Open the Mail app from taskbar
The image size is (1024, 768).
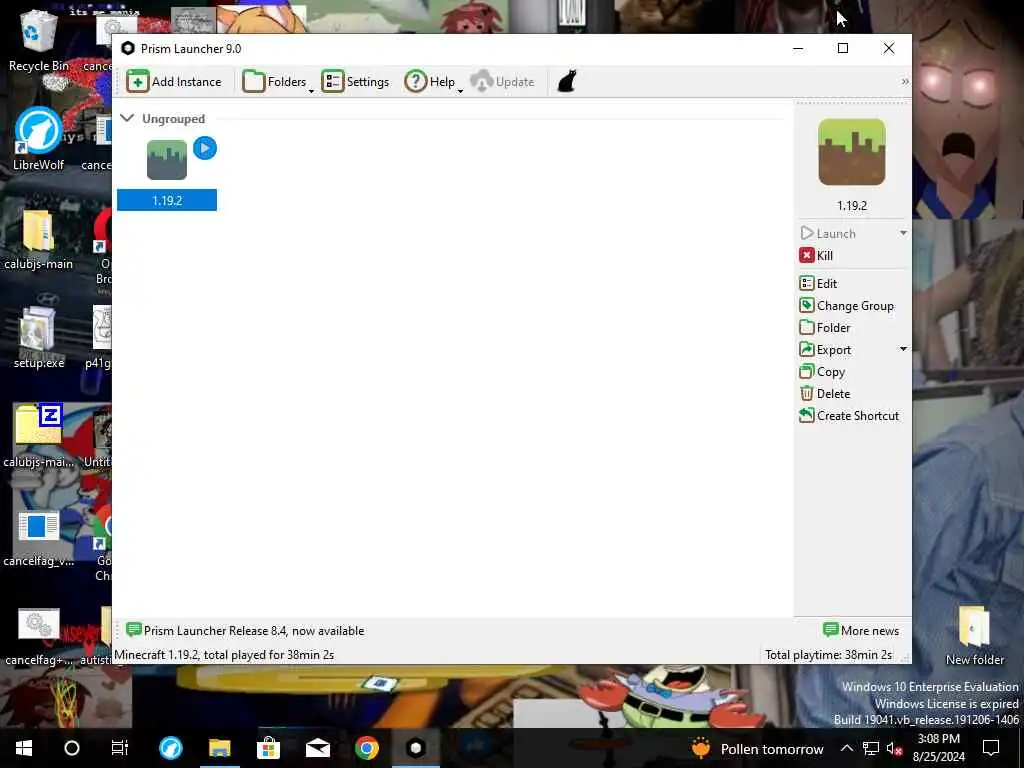[318, 748]
